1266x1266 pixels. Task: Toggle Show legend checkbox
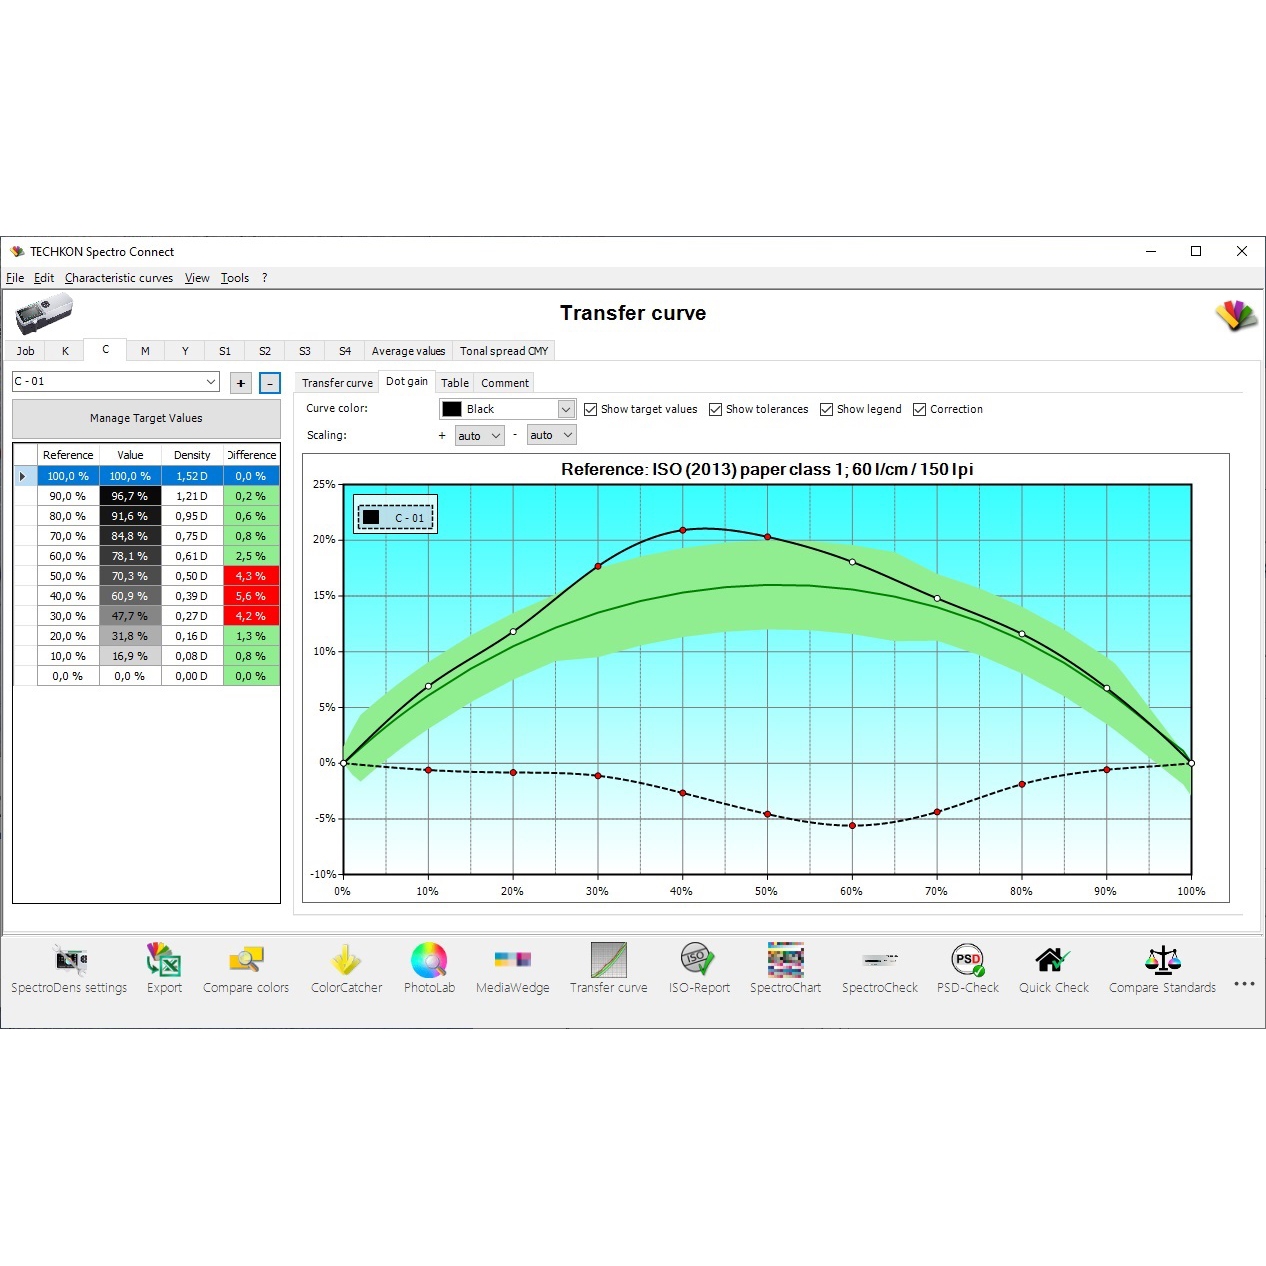point(826,409)
